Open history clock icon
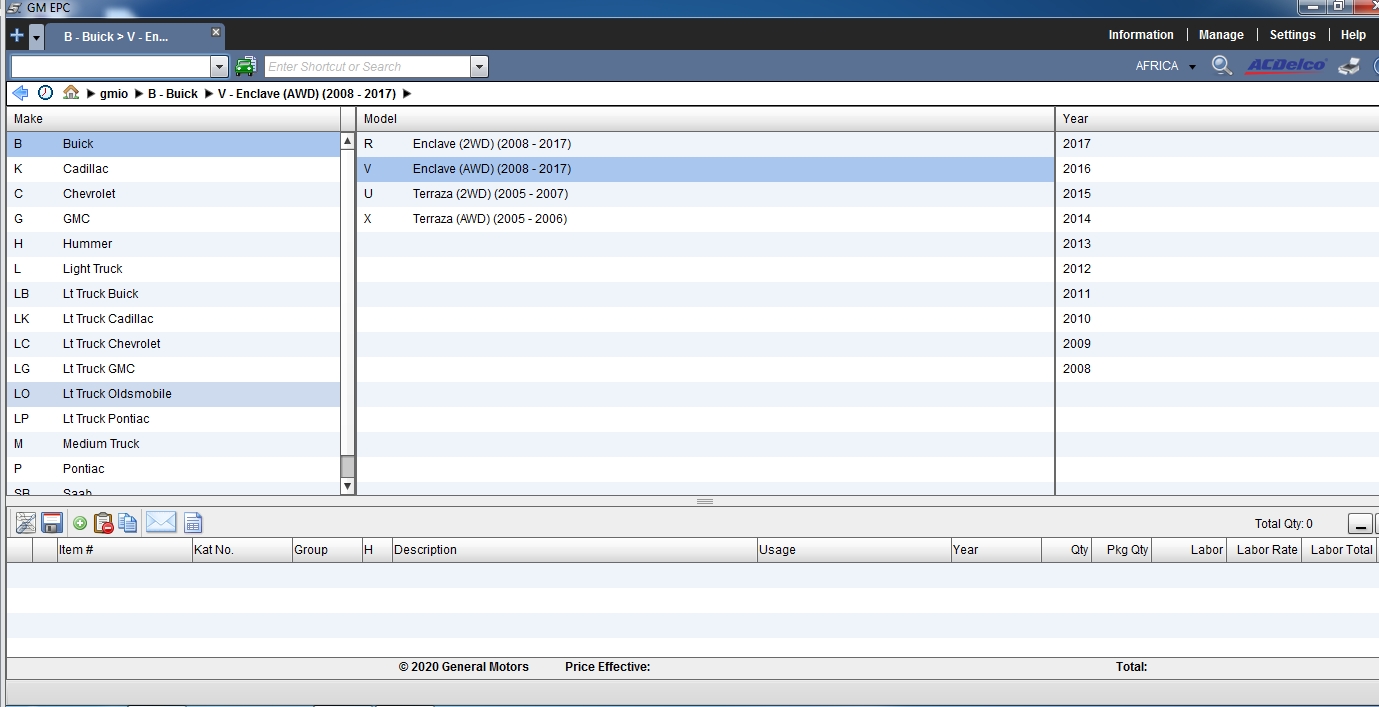 (x=46, y=93)
